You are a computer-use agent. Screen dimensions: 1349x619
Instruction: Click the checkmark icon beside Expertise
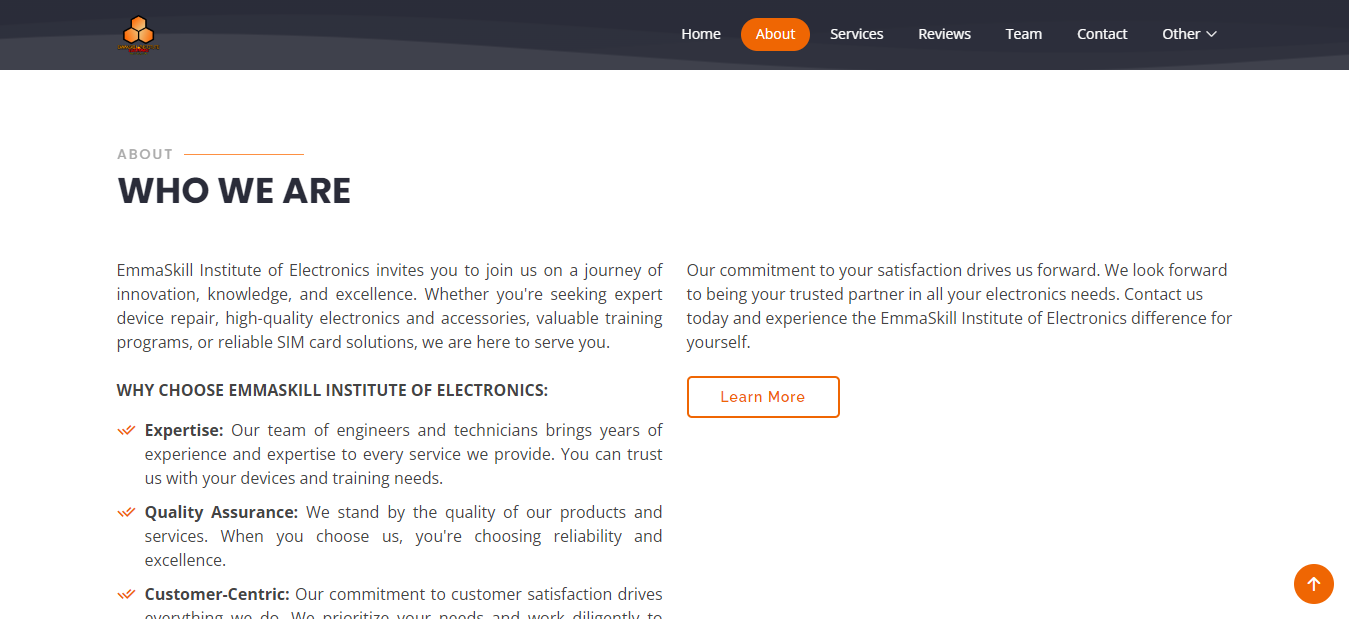click(x=126, y=430)
